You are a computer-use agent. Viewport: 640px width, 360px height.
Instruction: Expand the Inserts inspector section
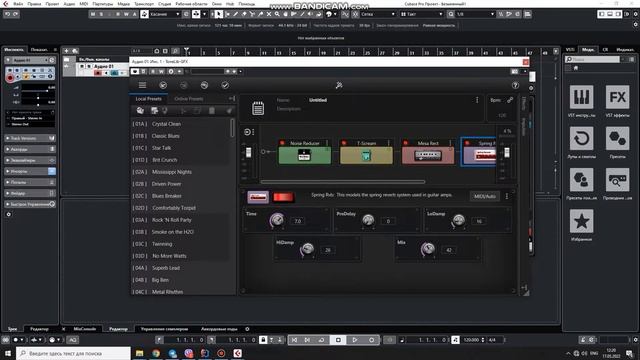tap(30, 171)
